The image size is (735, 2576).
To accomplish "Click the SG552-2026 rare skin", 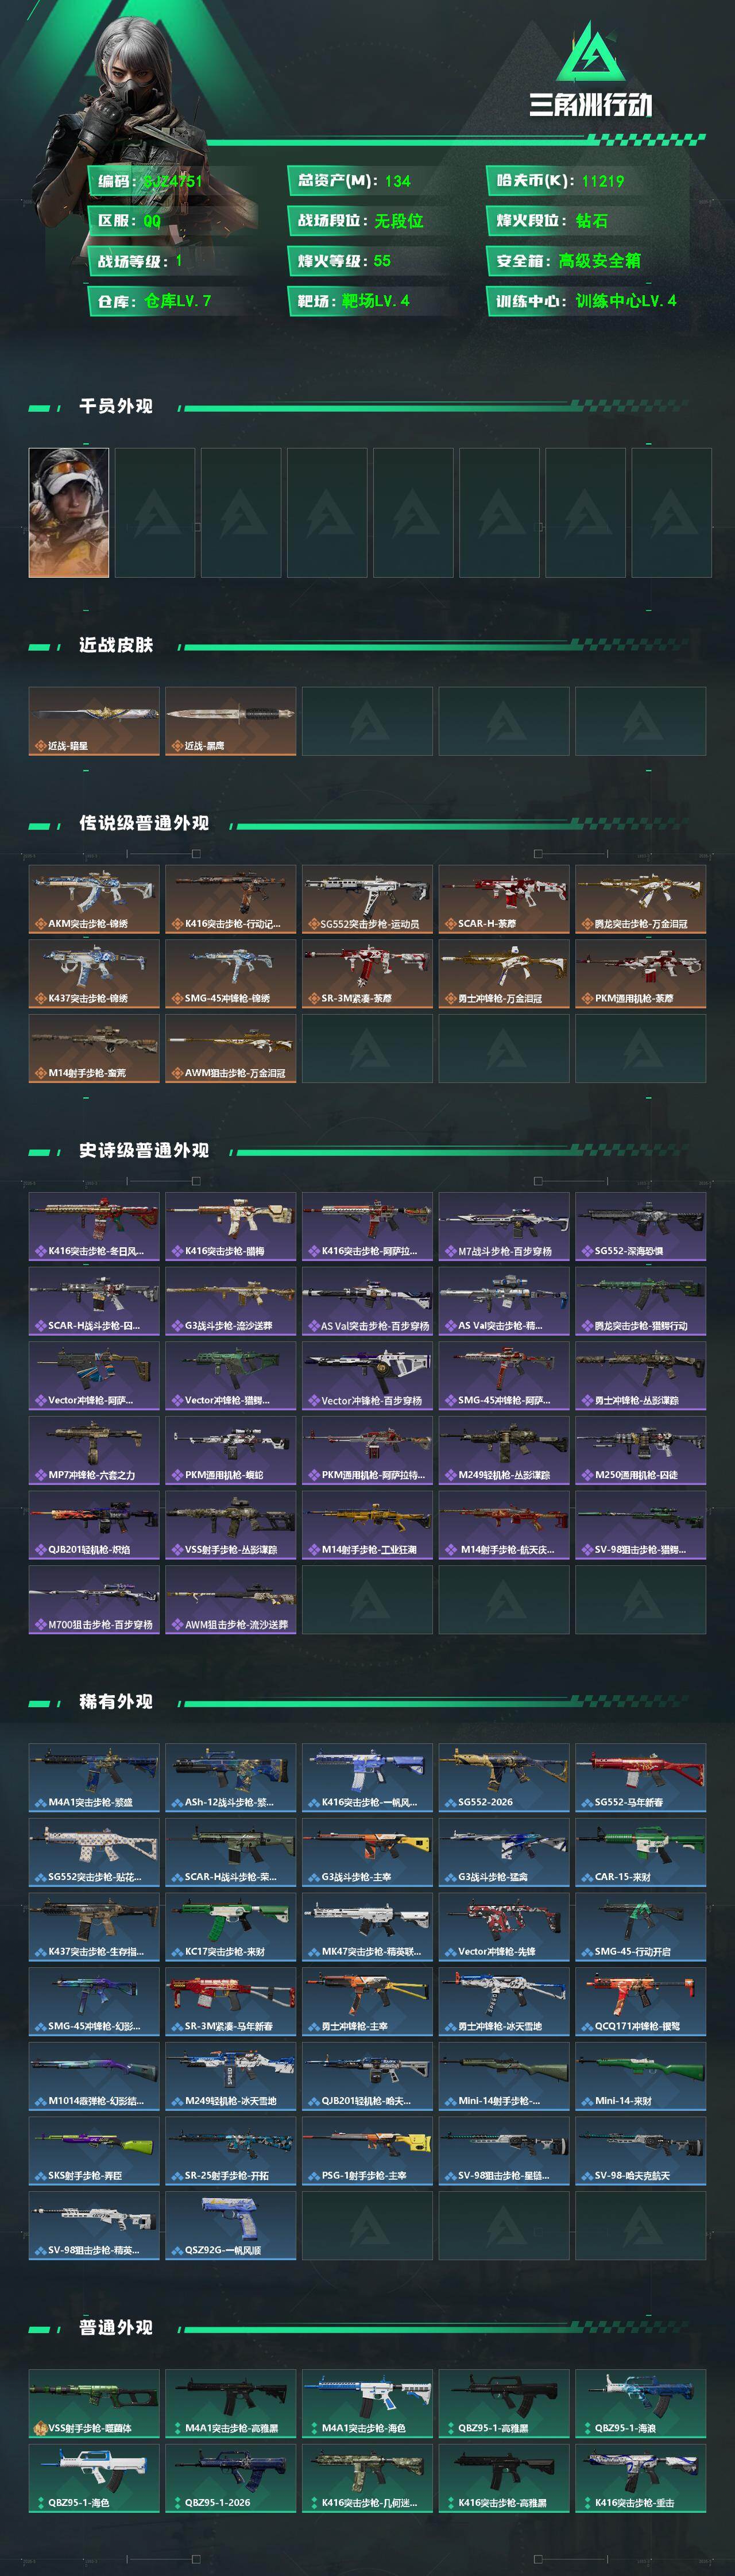I will 504,1777.
